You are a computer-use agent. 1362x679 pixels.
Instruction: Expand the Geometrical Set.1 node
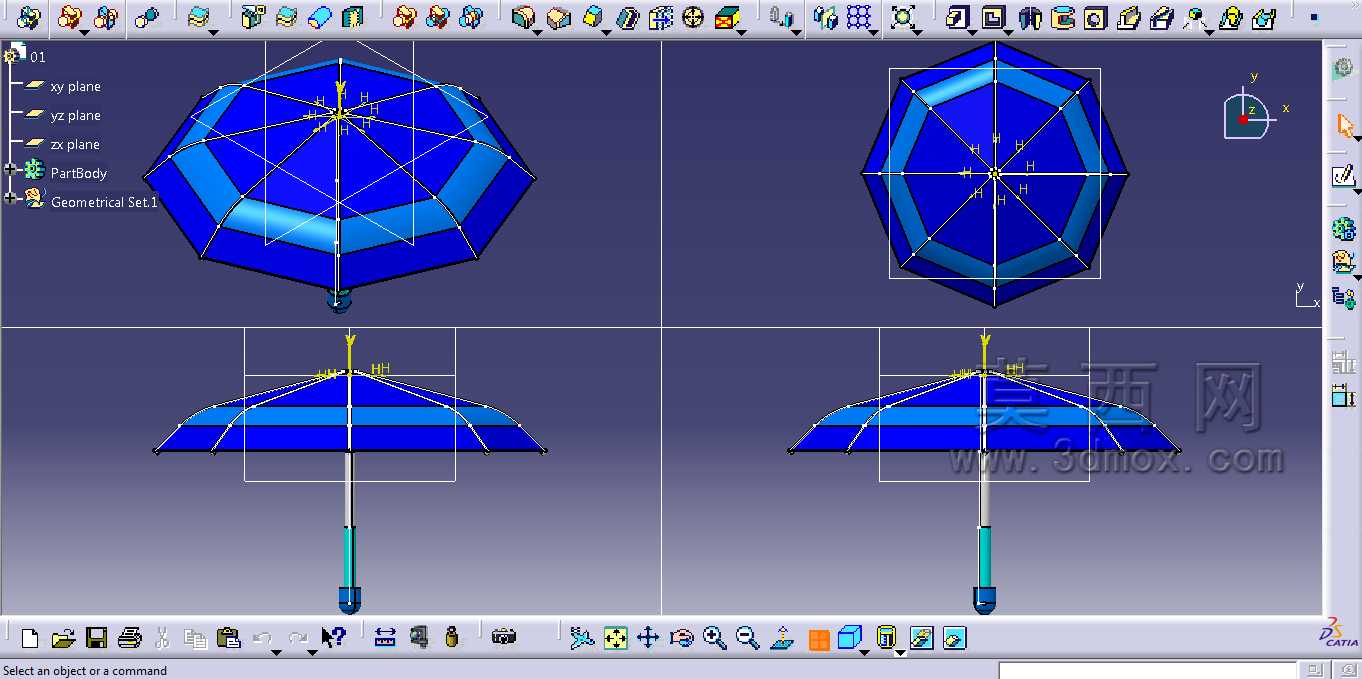[11, 198]
